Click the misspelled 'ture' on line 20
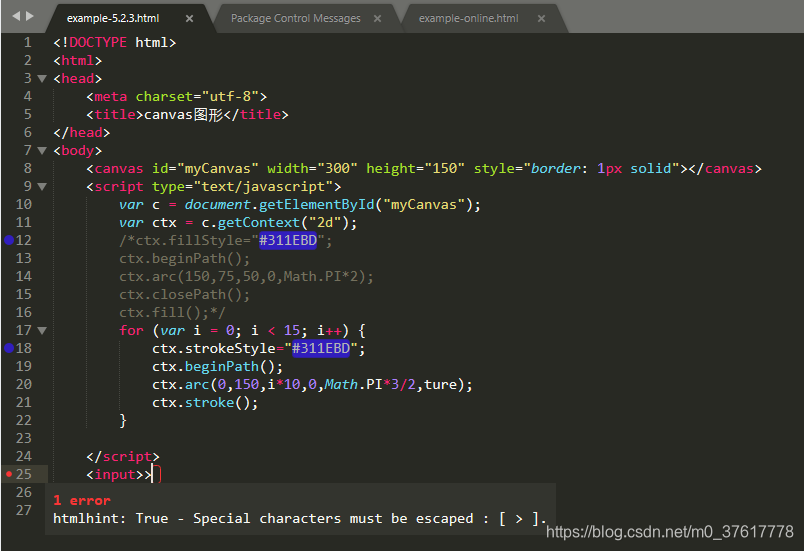Image resolution: width=804 pixels, height=551 pixels. point(440,384)
